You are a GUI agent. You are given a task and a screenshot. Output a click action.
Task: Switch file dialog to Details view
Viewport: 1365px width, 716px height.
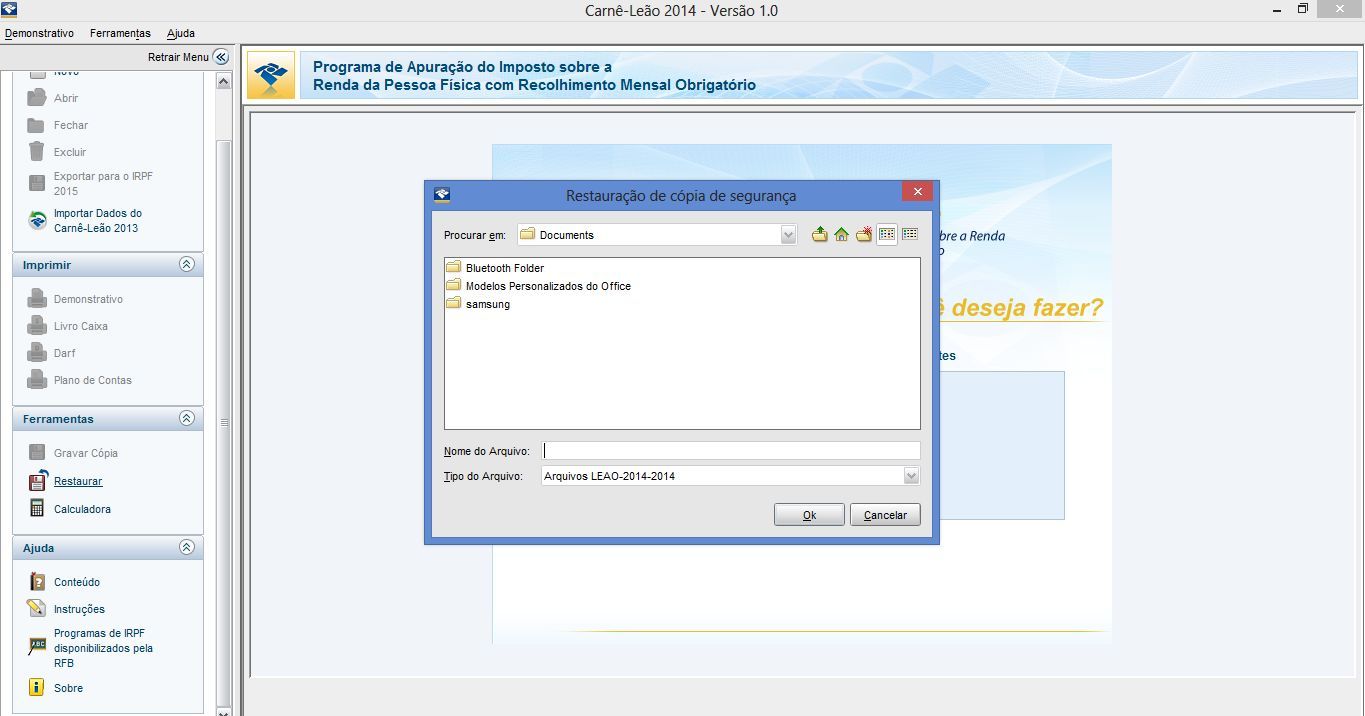tap(909, 235)
